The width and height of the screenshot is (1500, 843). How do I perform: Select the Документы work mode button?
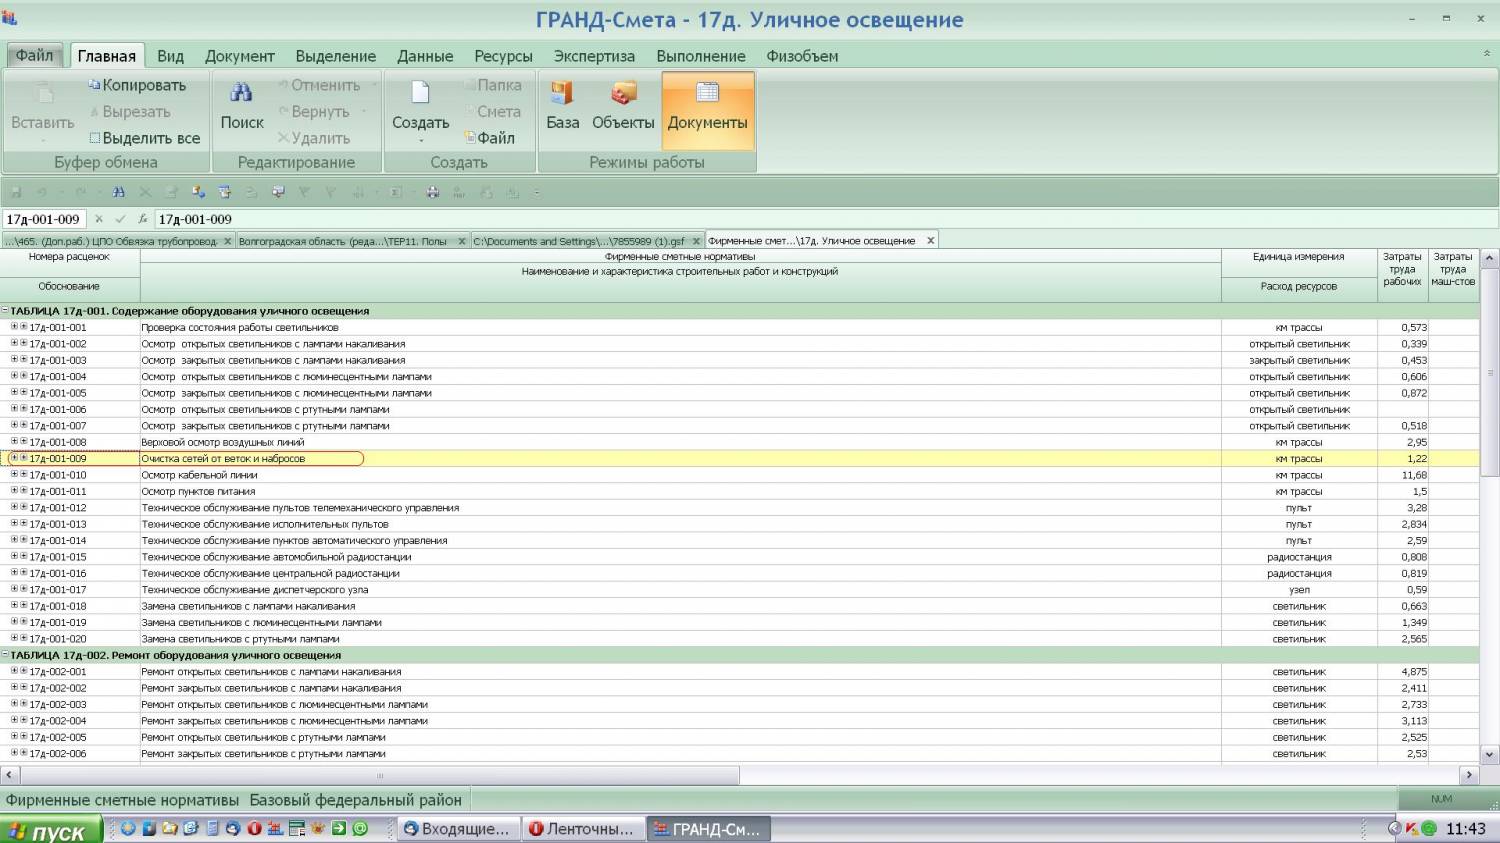point(708,110)
